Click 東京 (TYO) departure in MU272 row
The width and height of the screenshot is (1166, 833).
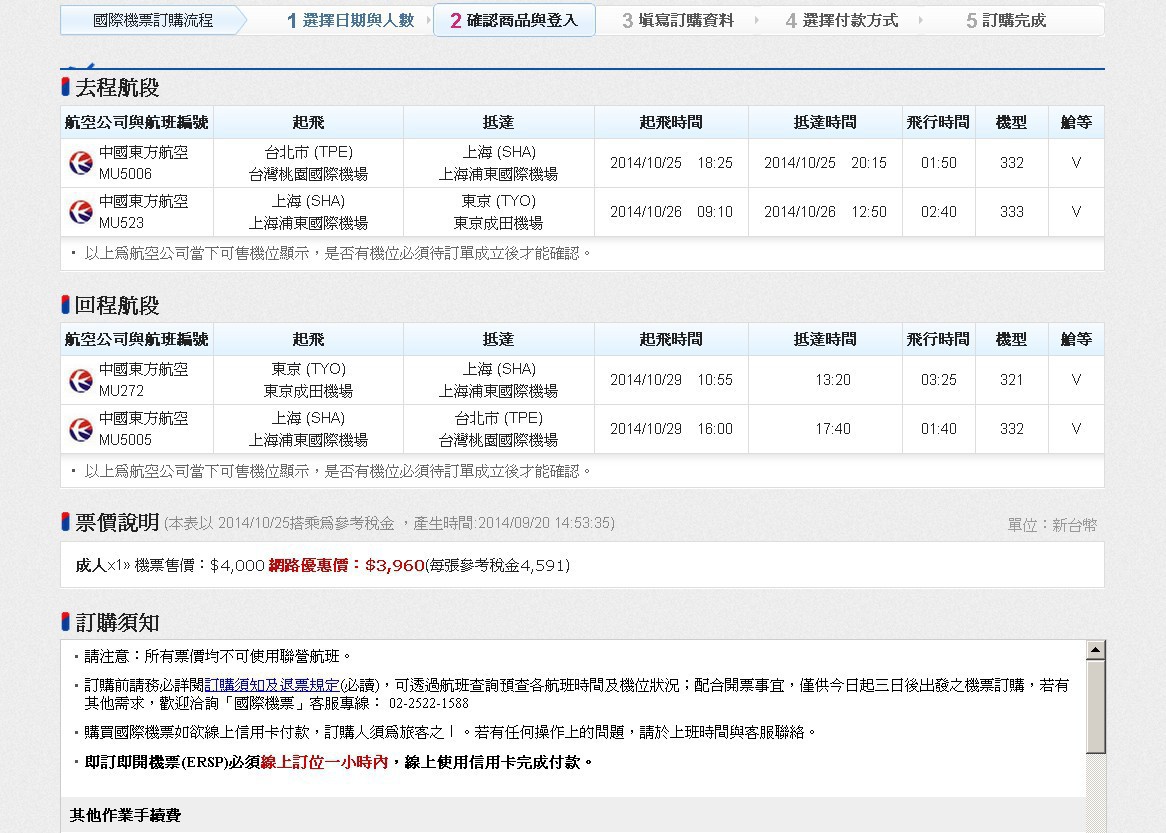tap(309, 369)
